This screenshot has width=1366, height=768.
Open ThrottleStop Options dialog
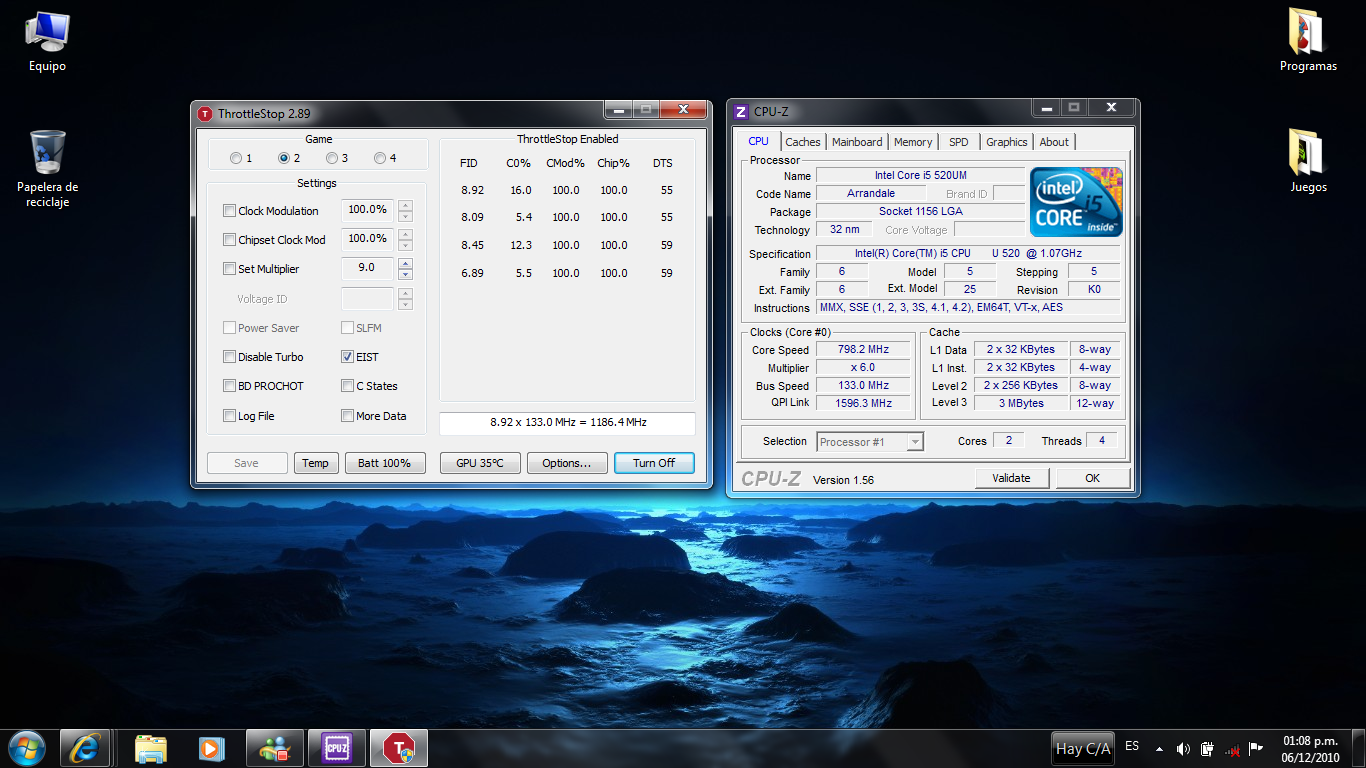point(567,463)
